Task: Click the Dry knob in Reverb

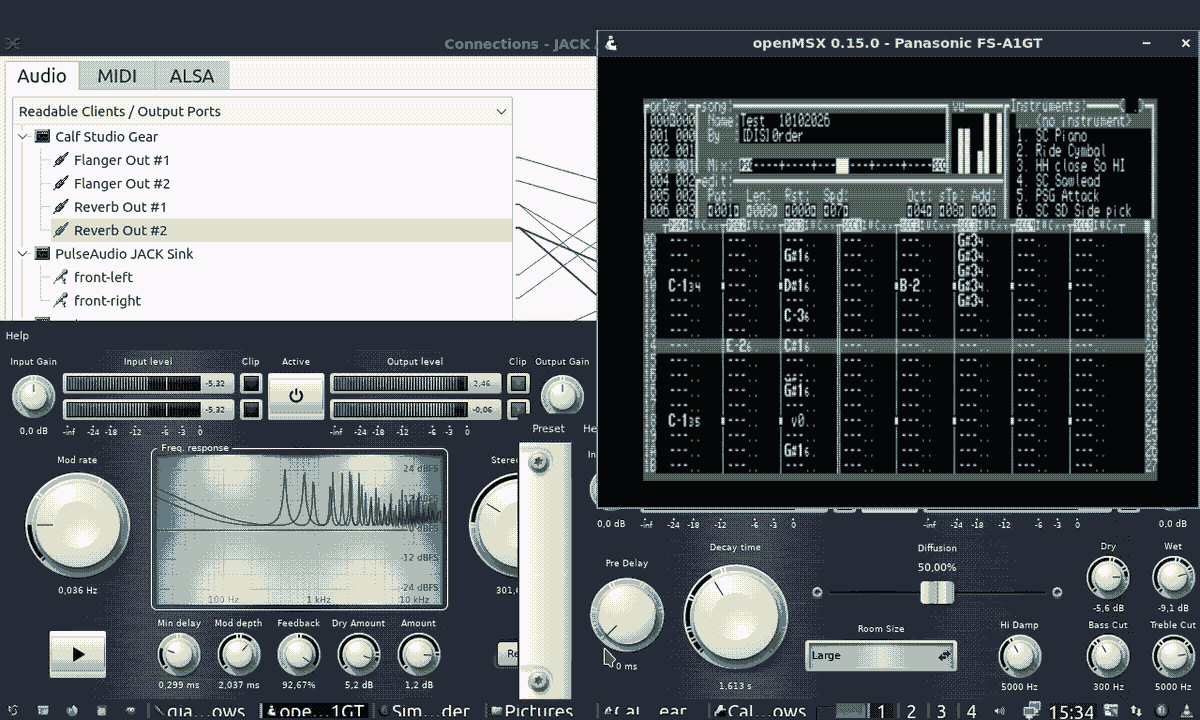Action: [1107, 578]
